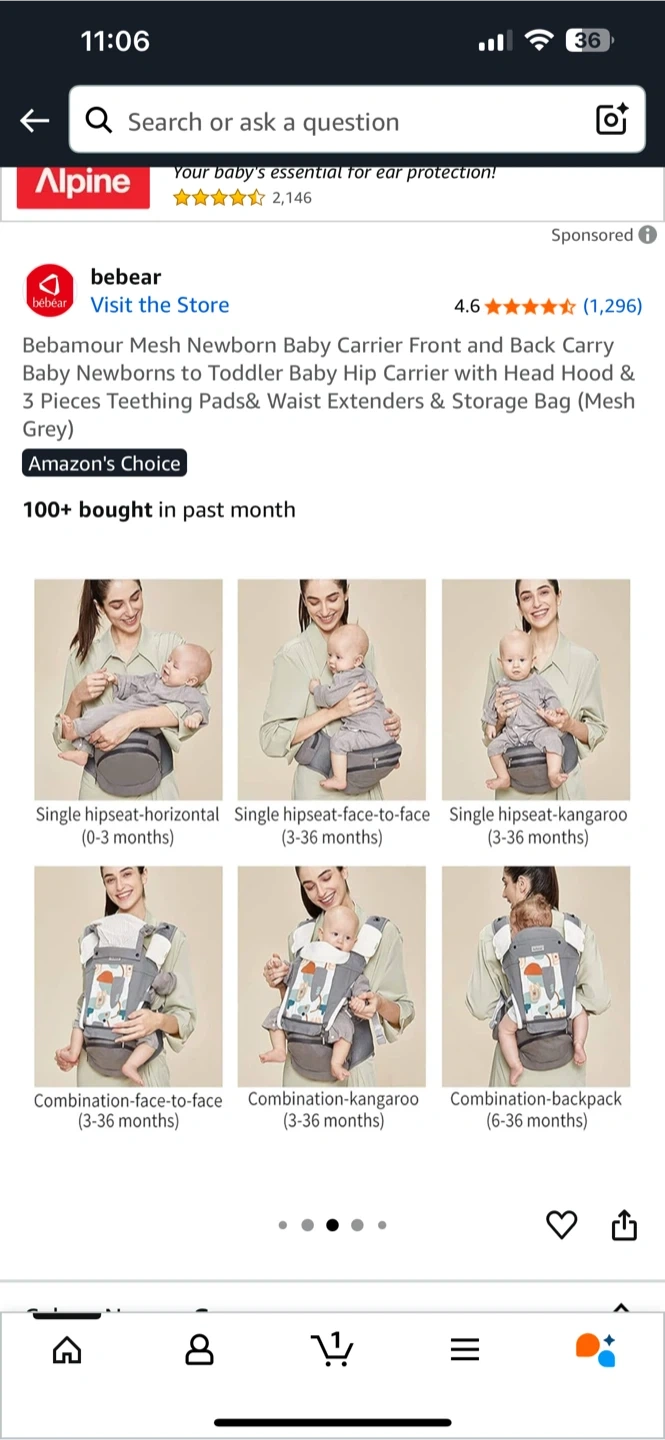Tap the back arrow icon
Viewport: 665px width, 1440px height.
(34, 121)
